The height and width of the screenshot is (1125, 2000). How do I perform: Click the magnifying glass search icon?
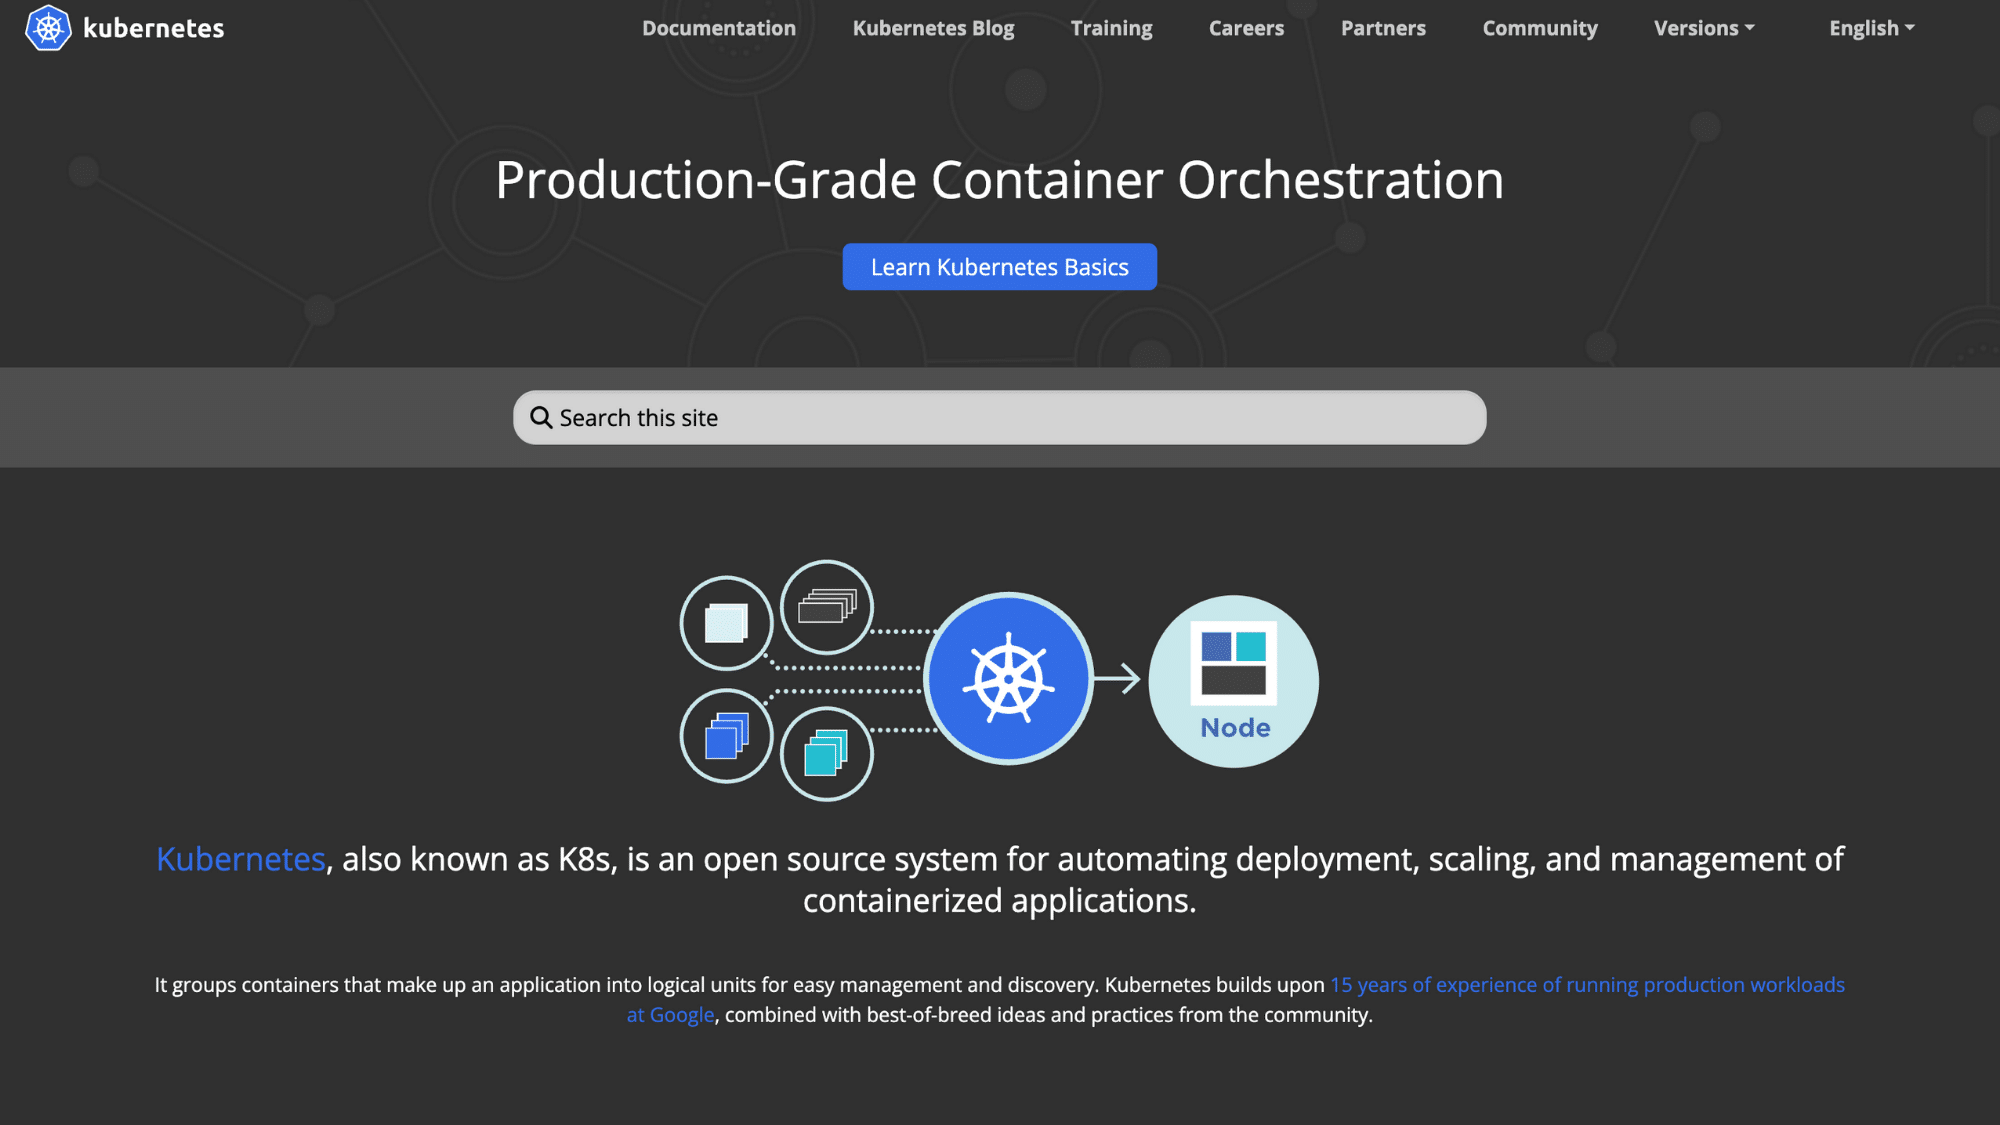click(541, 417)
